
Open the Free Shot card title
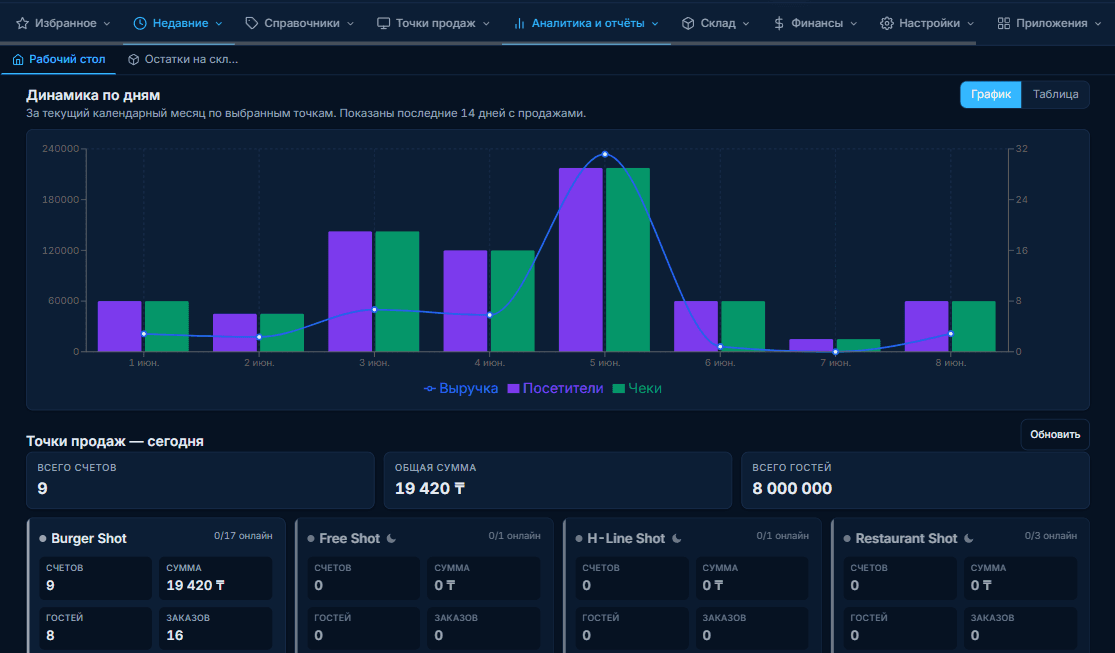(350, 538)
